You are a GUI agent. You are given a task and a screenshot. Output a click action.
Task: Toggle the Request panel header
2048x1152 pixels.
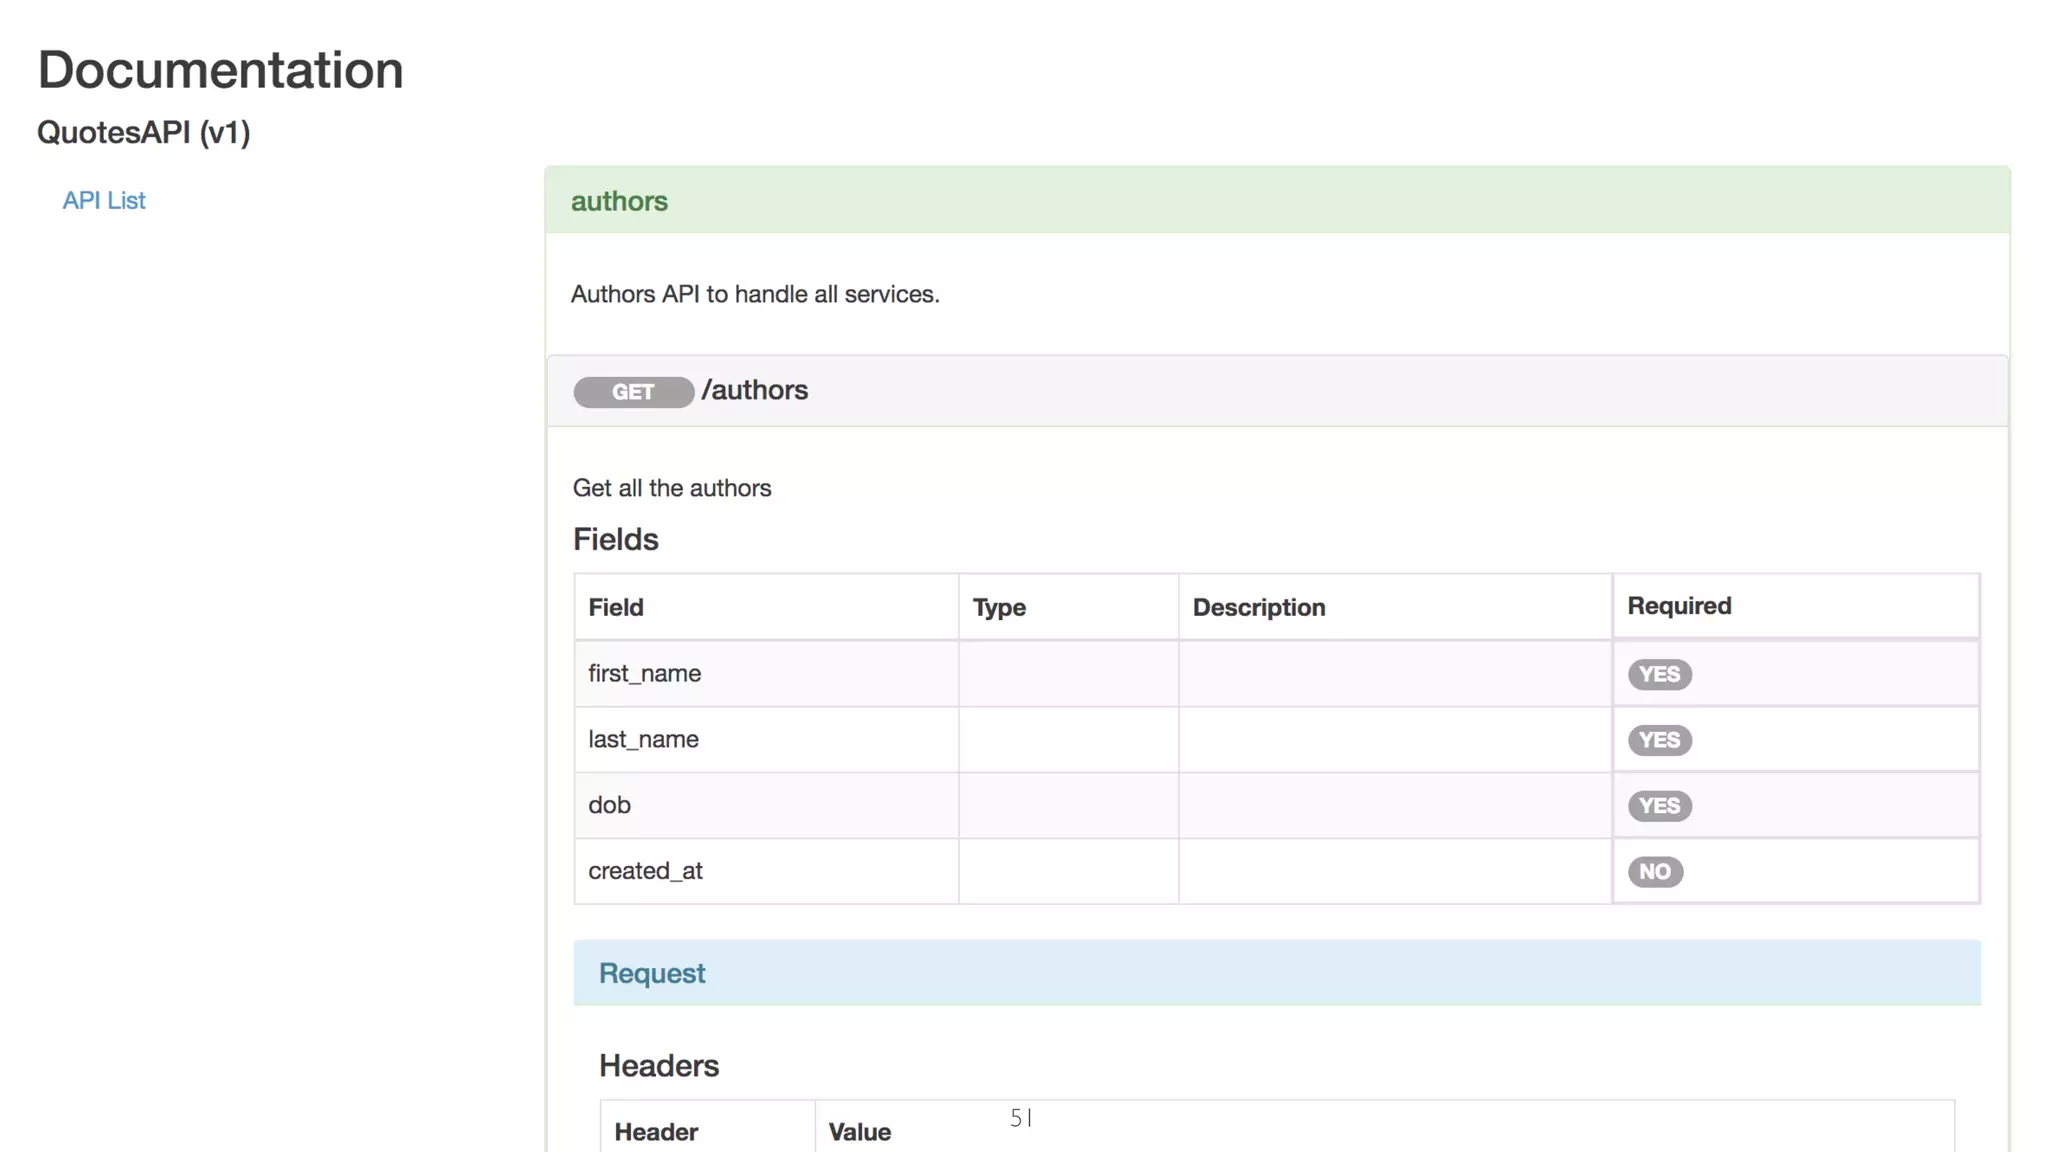(x=652, y=973)
